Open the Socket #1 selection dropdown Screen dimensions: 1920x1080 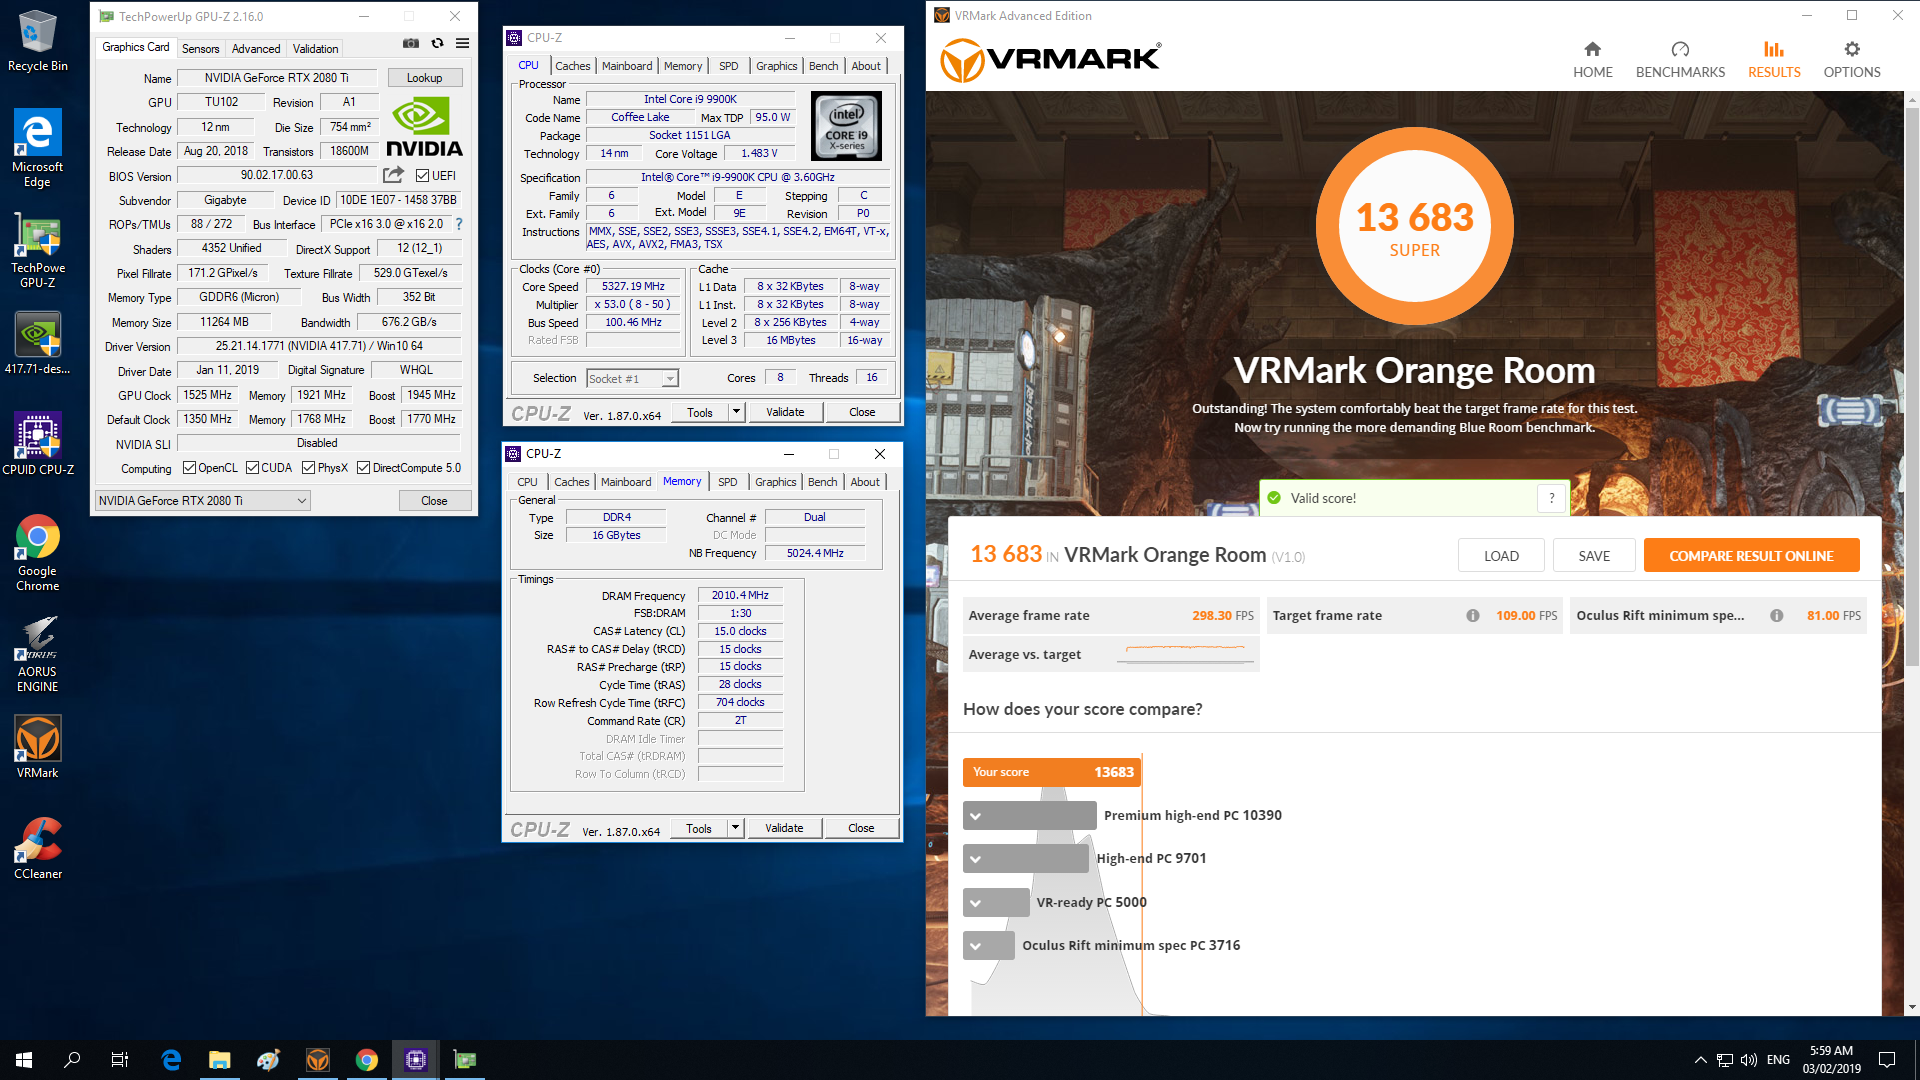tap(632, 379)
